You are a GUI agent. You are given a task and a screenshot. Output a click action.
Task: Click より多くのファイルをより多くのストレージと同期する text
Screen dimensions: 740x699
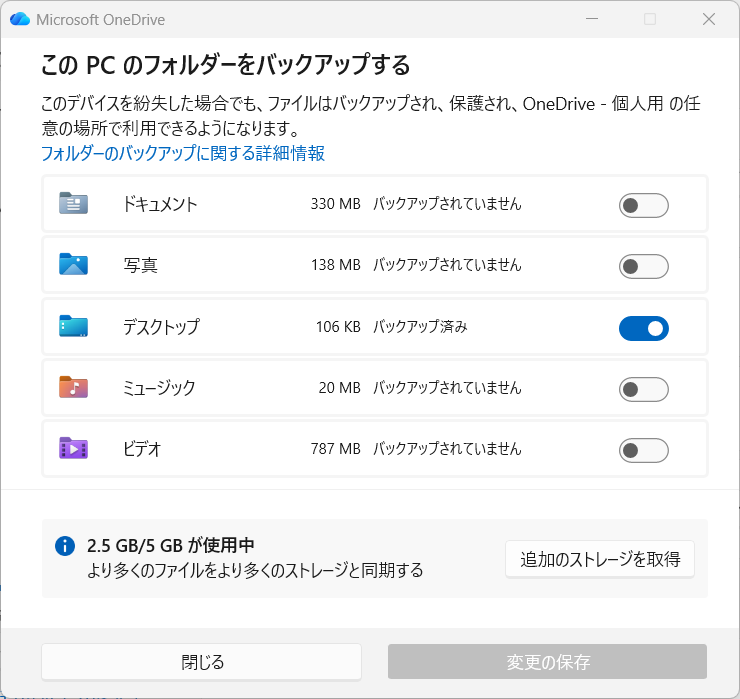255,571
